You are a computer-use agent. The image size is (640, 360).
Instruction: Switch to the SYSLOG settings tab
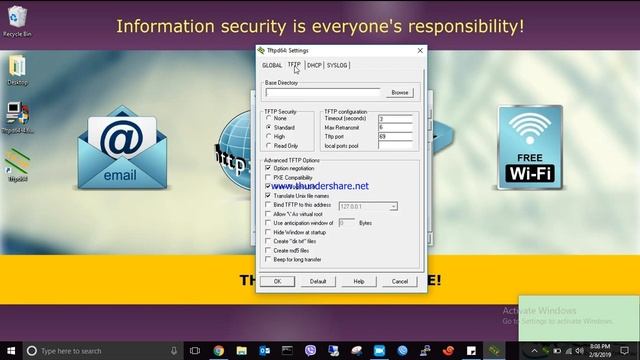[337, 65]
